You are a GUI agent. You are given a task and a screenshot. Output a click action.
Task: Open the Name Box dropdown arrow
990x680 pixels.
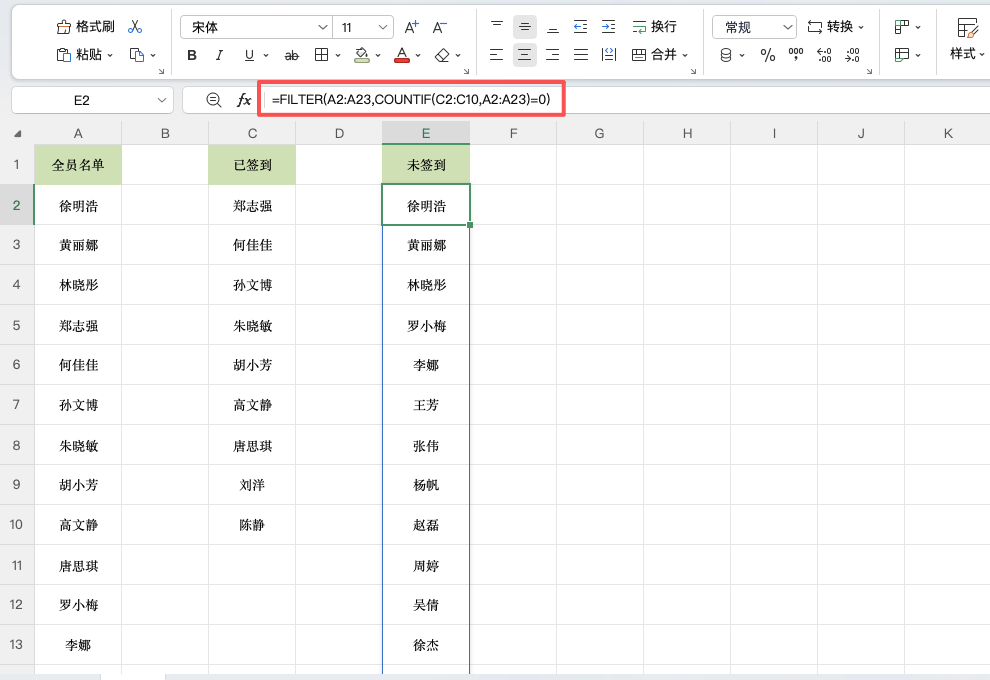pos(162,100)
